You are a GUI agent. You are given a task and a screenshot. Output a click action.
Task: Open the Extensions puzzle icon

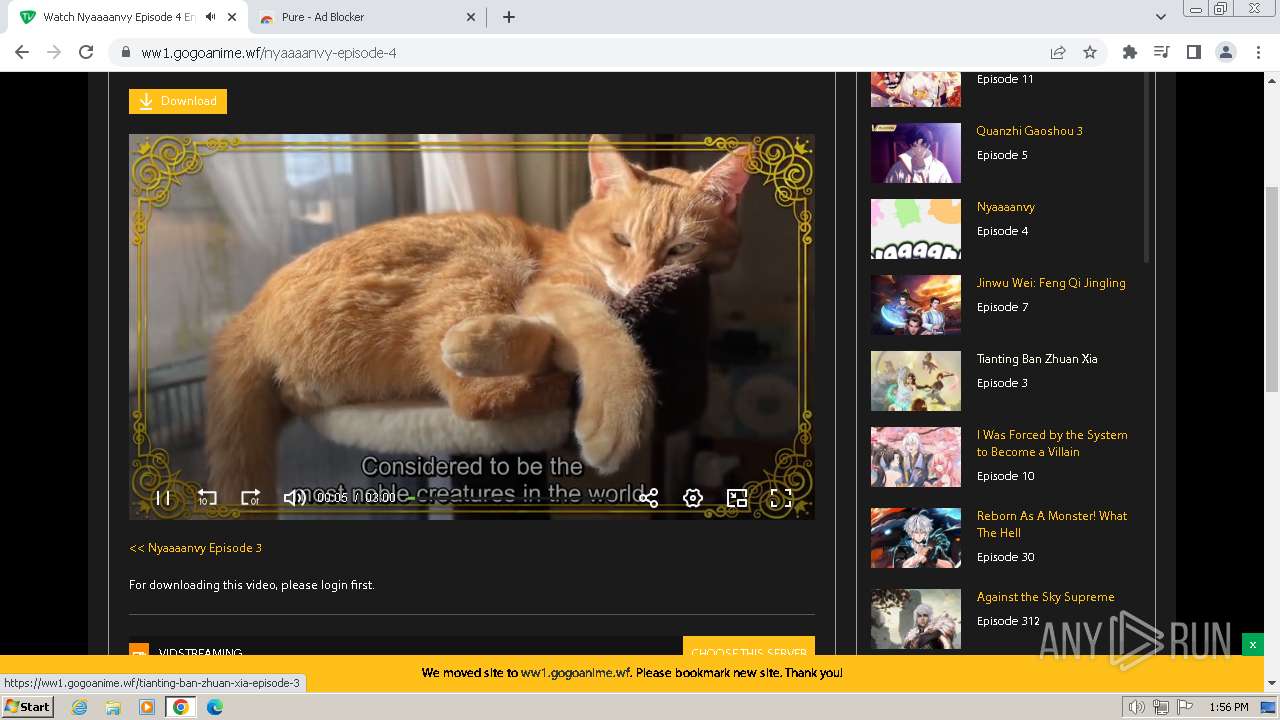pos(1130,53)
